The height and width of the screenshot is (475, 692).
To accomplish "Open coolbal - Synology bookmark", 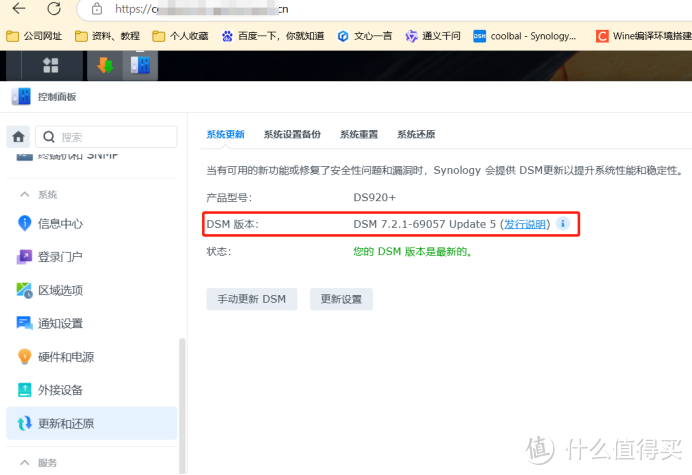I will [x=525, y=36].
